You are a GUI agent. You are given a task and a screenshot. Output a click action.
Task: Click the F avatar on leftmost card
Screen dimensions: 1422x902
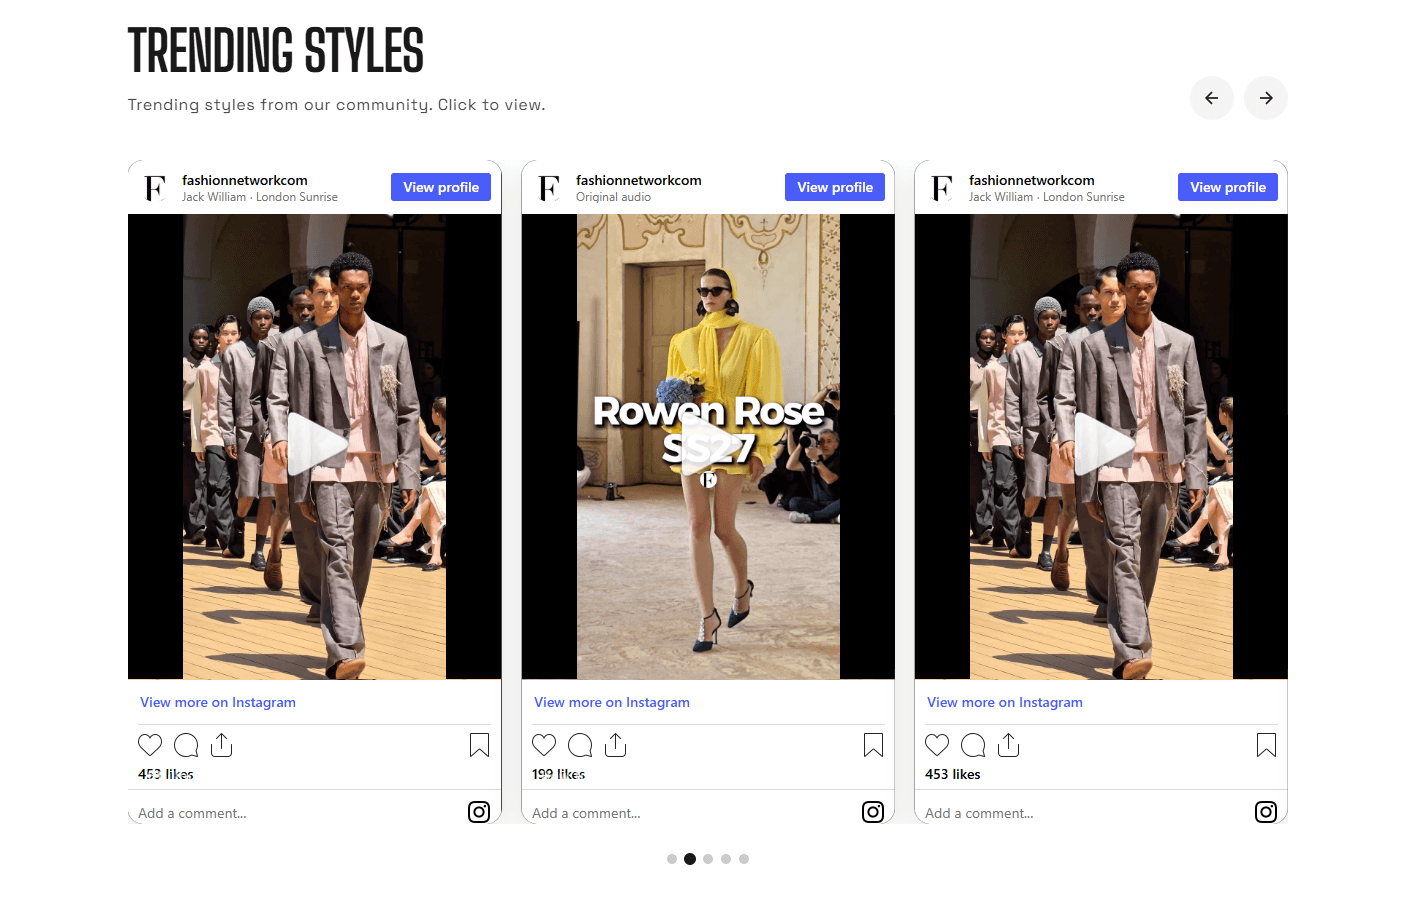click(x=155, y=188)
